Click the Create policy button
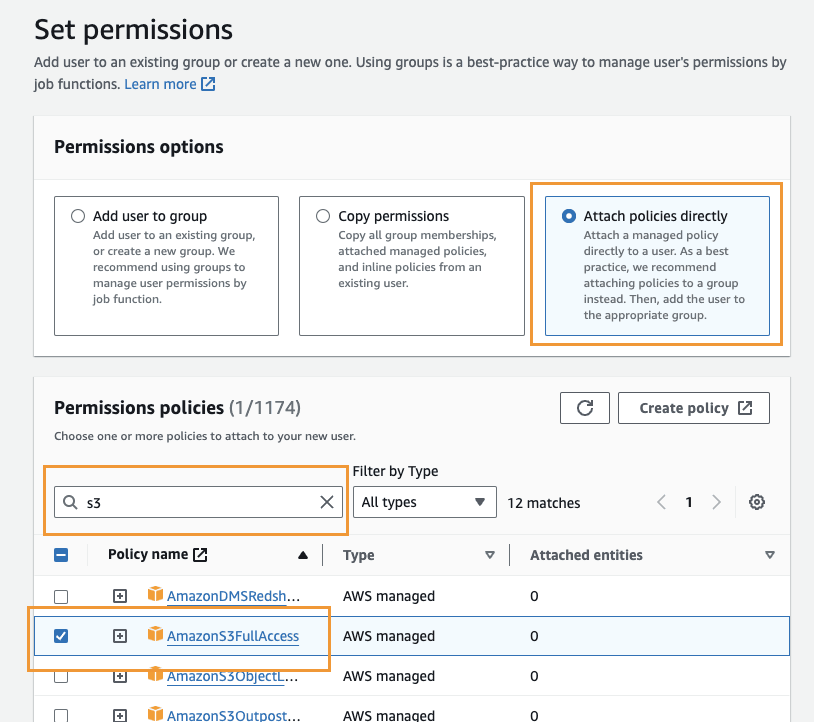This screenshot has width=814, height=722. pyautogui.click(x=693, y=408)
